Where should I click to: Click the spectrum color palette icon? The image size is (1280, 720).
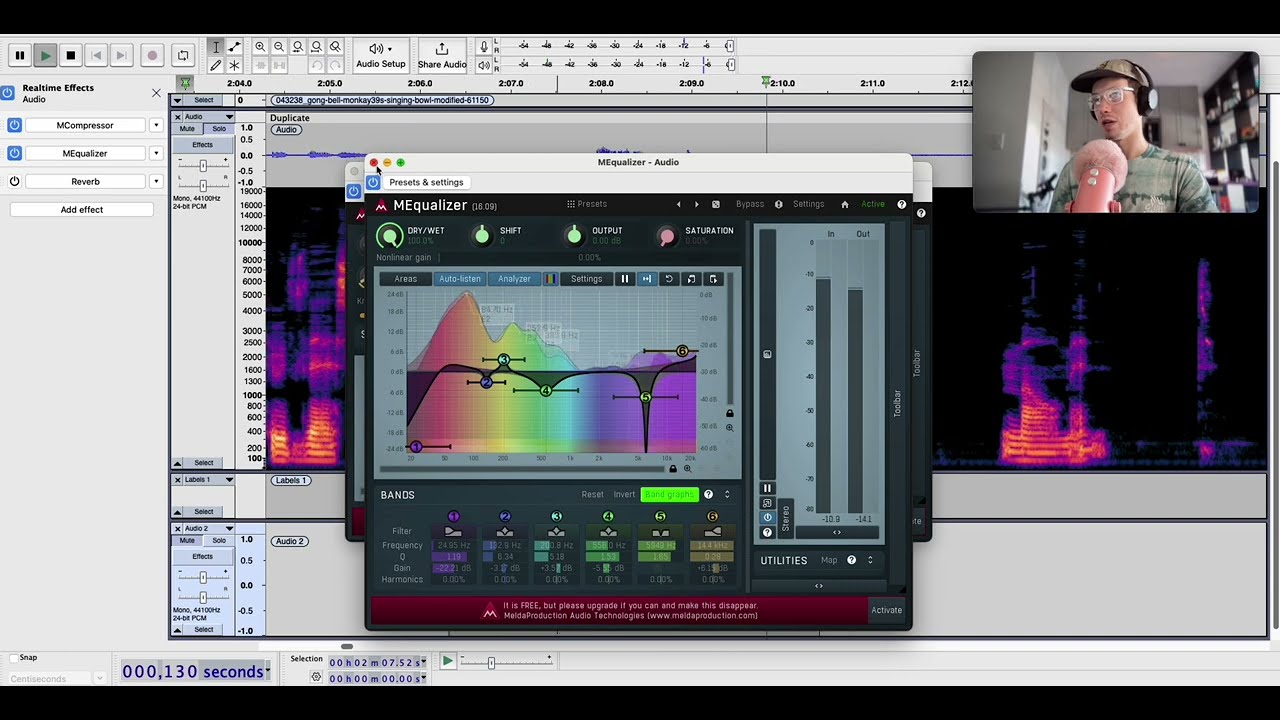[x=550, y=279]
